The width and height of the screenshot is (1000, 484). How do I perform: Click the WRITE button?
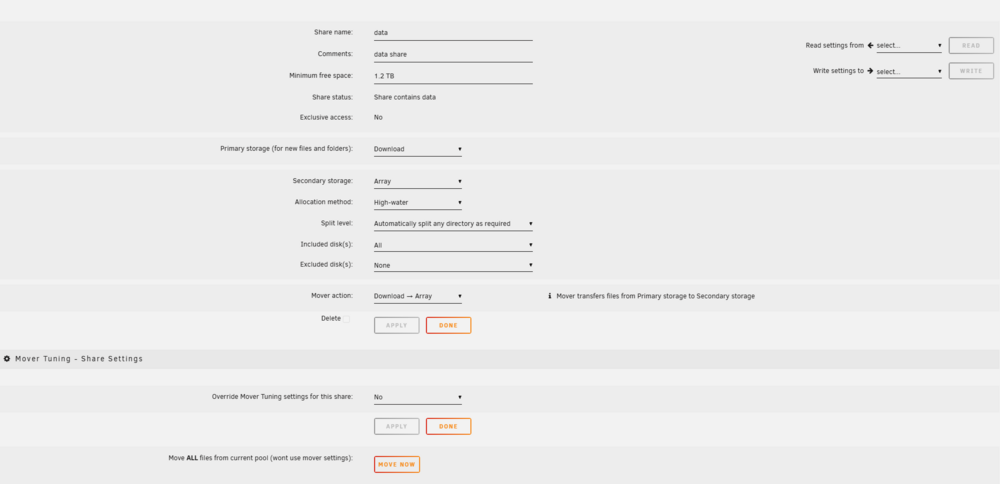click(x=971, y=71)
